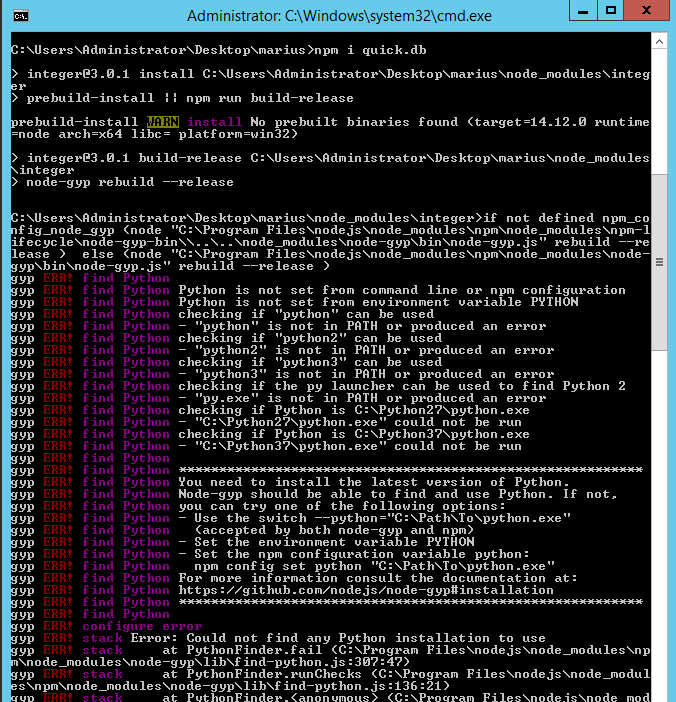Image resolution: width=676 pixels, height=702 pixels.
Task: Open the cmd.exe system menu icon
Action: [x=21, y=17]
